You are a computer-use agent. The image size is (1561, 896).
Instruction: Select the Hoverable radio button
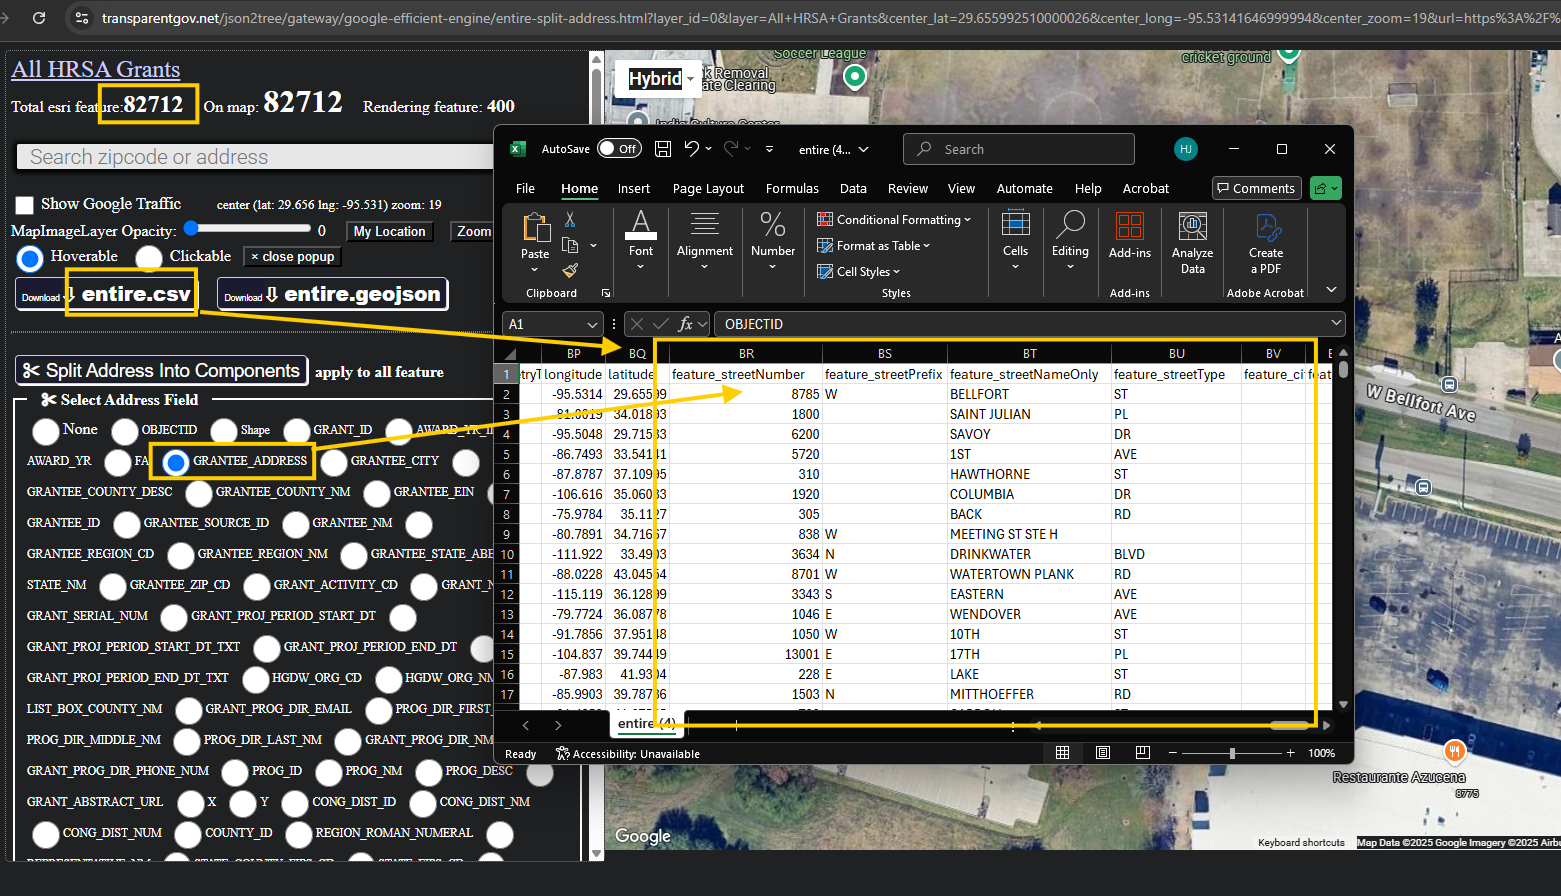tap(30, 258)
